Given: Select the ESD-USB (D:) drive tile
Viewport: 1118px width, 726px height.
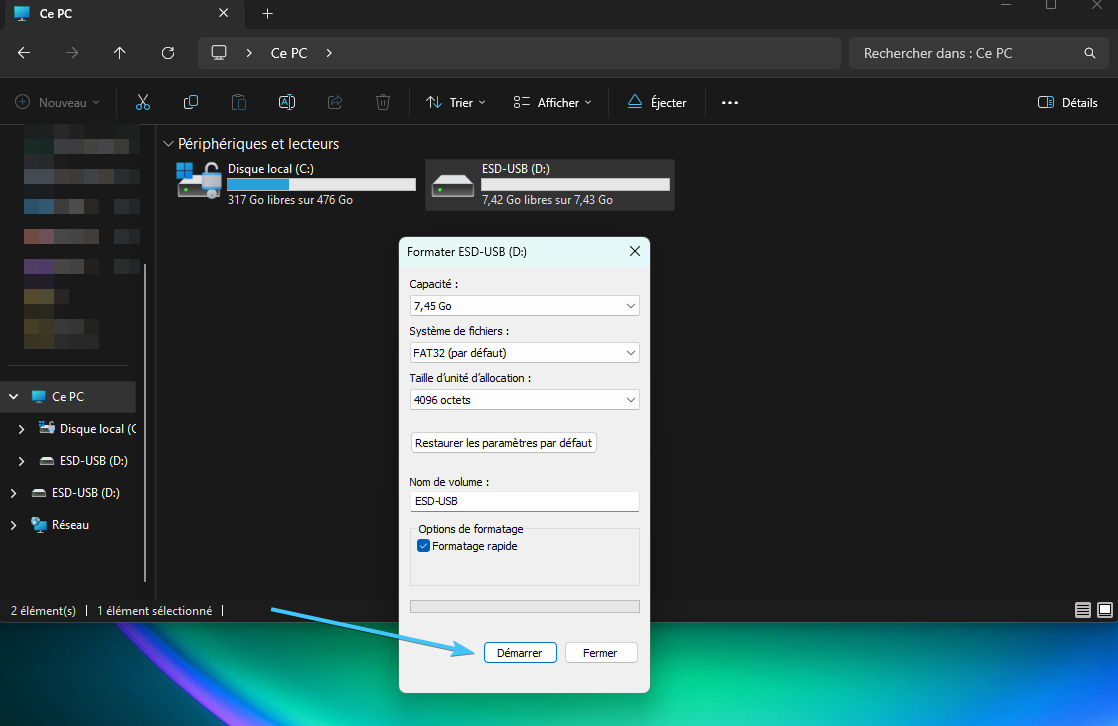Looking at the screenshot, I should [x=550, y=184].
